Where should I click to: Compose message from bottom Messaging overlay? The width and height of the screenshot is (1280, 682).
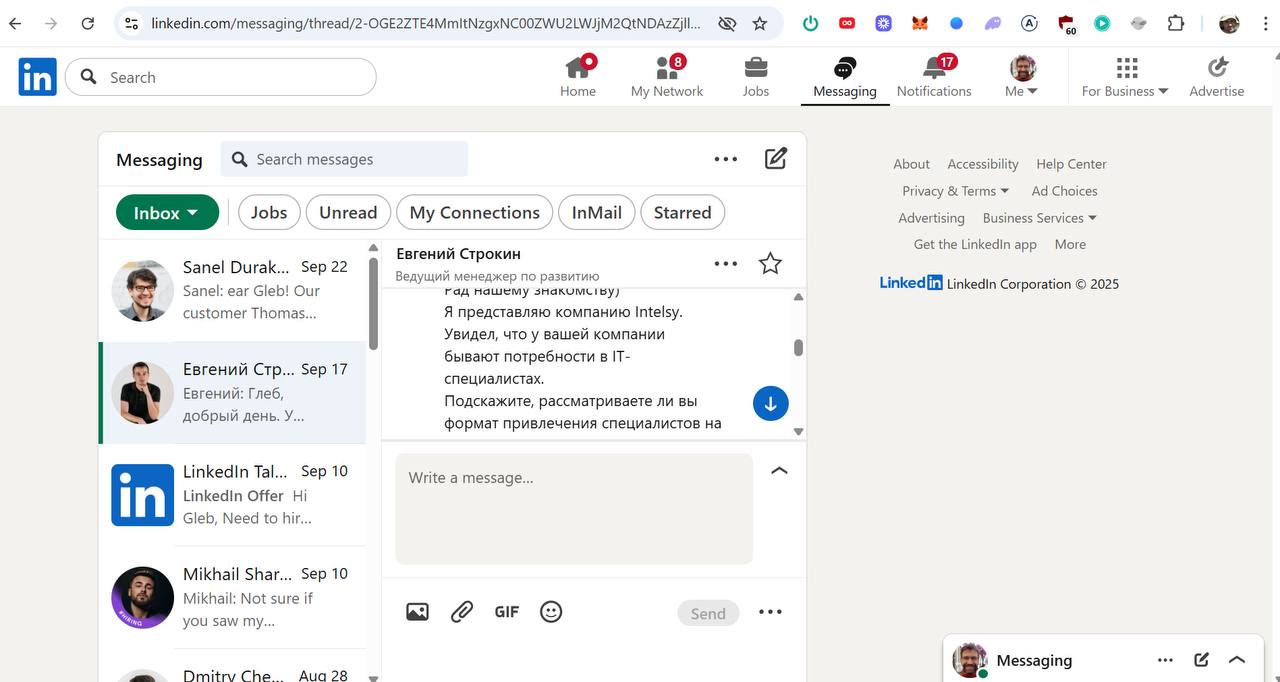(1201, 660)
